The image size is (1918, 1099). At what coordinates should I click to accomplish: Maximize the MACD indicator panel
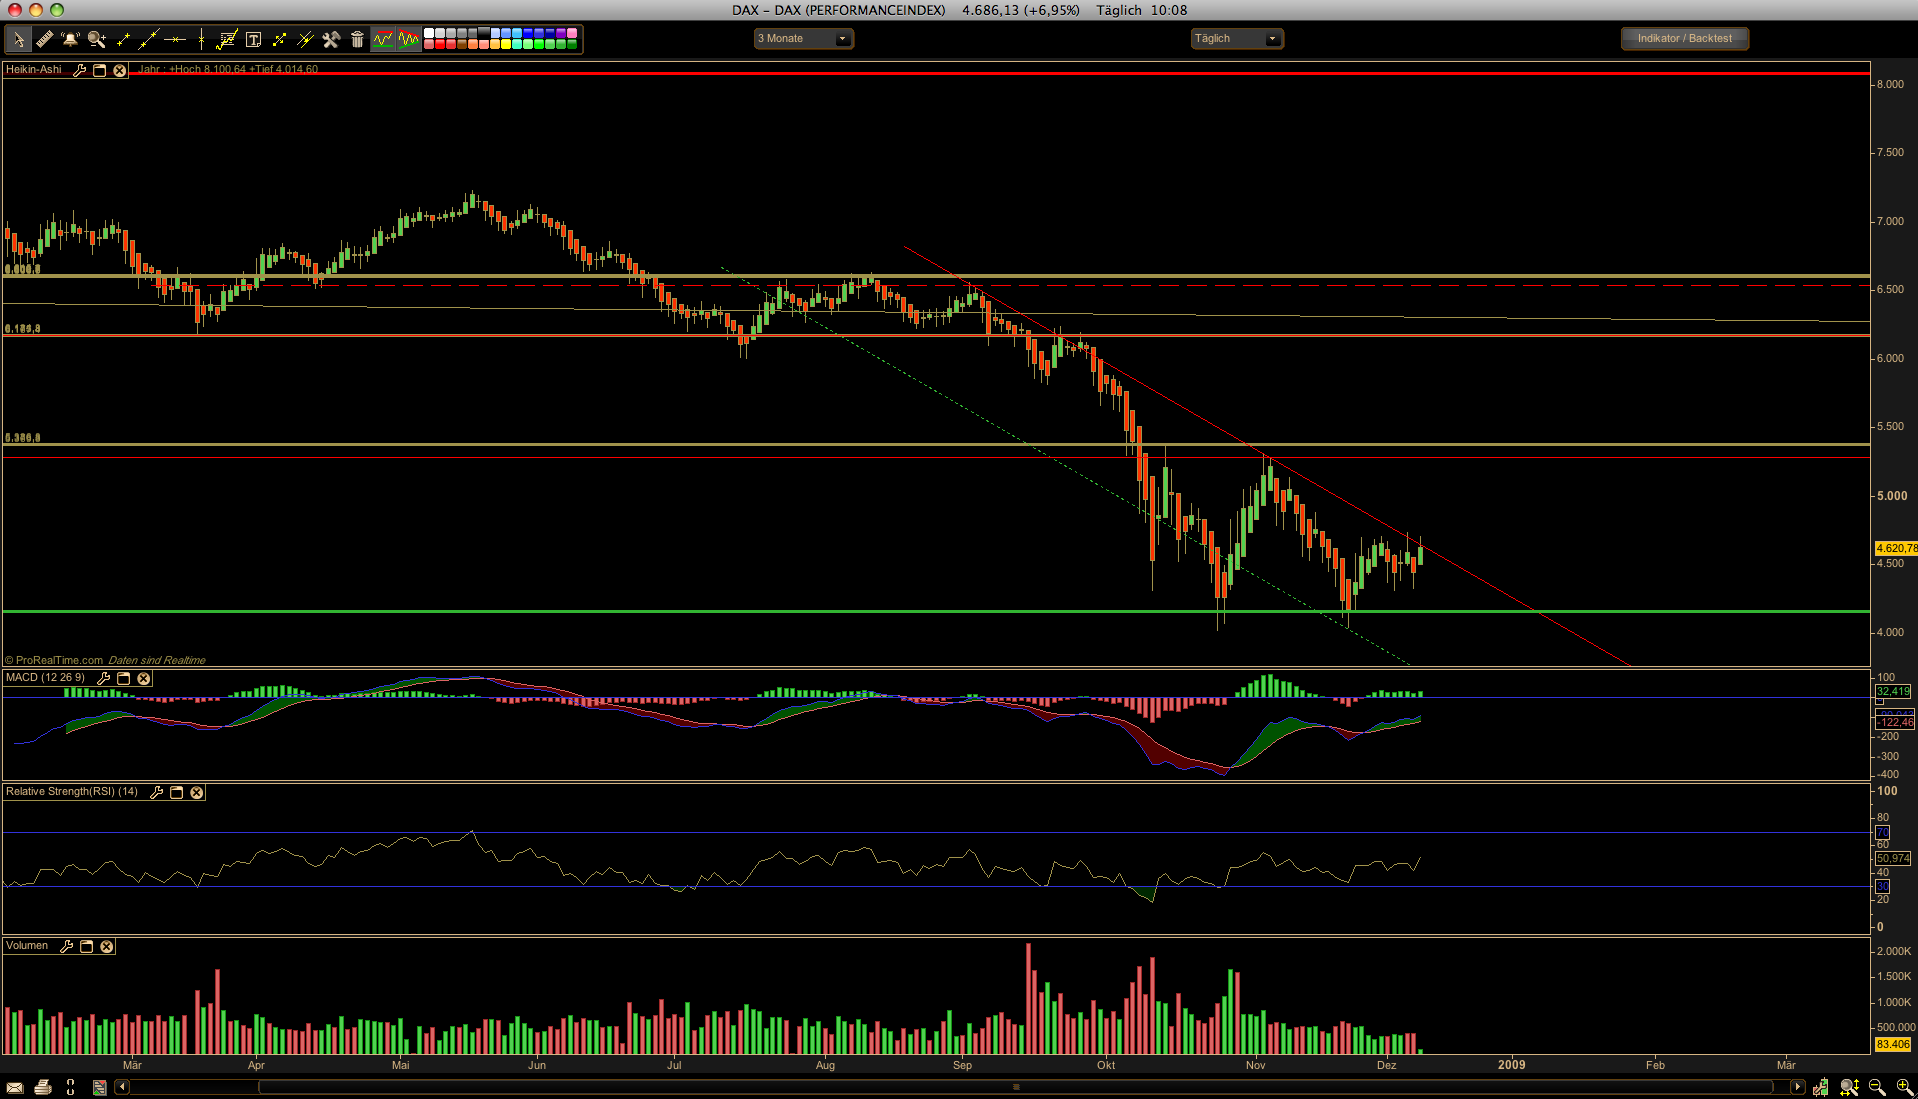click(x=124, y=678)
